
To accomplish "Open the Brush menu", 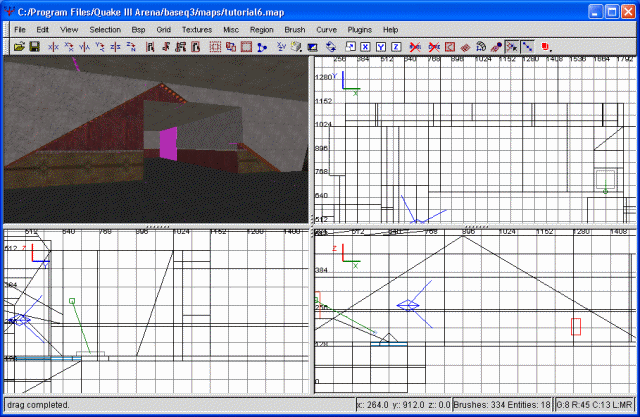I will click(x=295, y=30).
